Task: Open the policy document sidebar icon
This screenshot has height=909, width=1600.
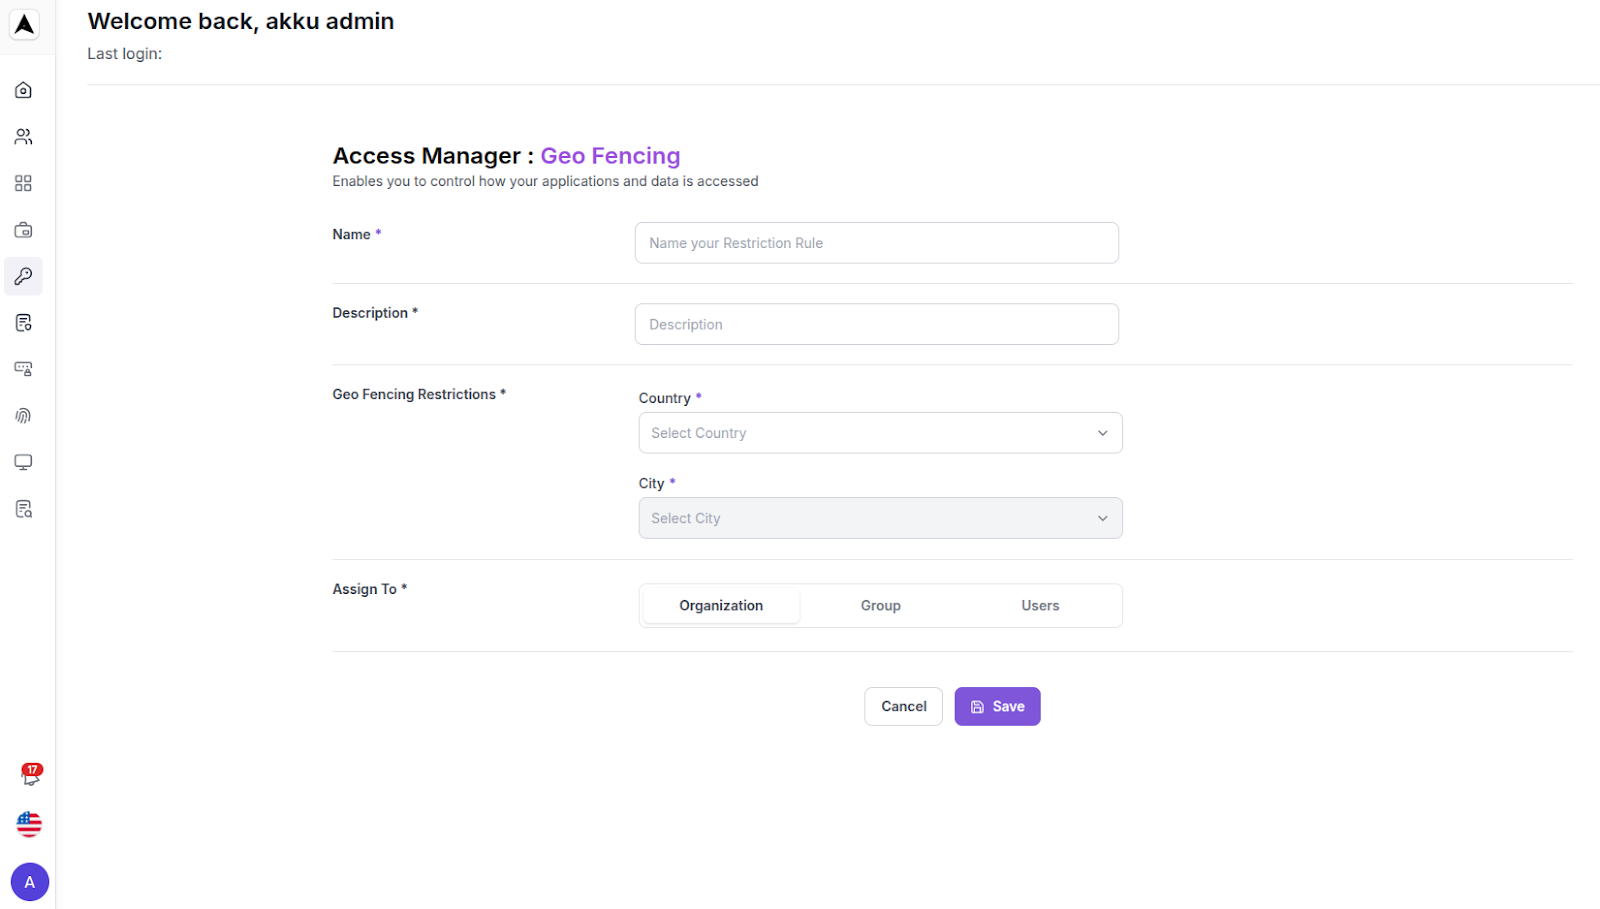Action: click(23, 322)
